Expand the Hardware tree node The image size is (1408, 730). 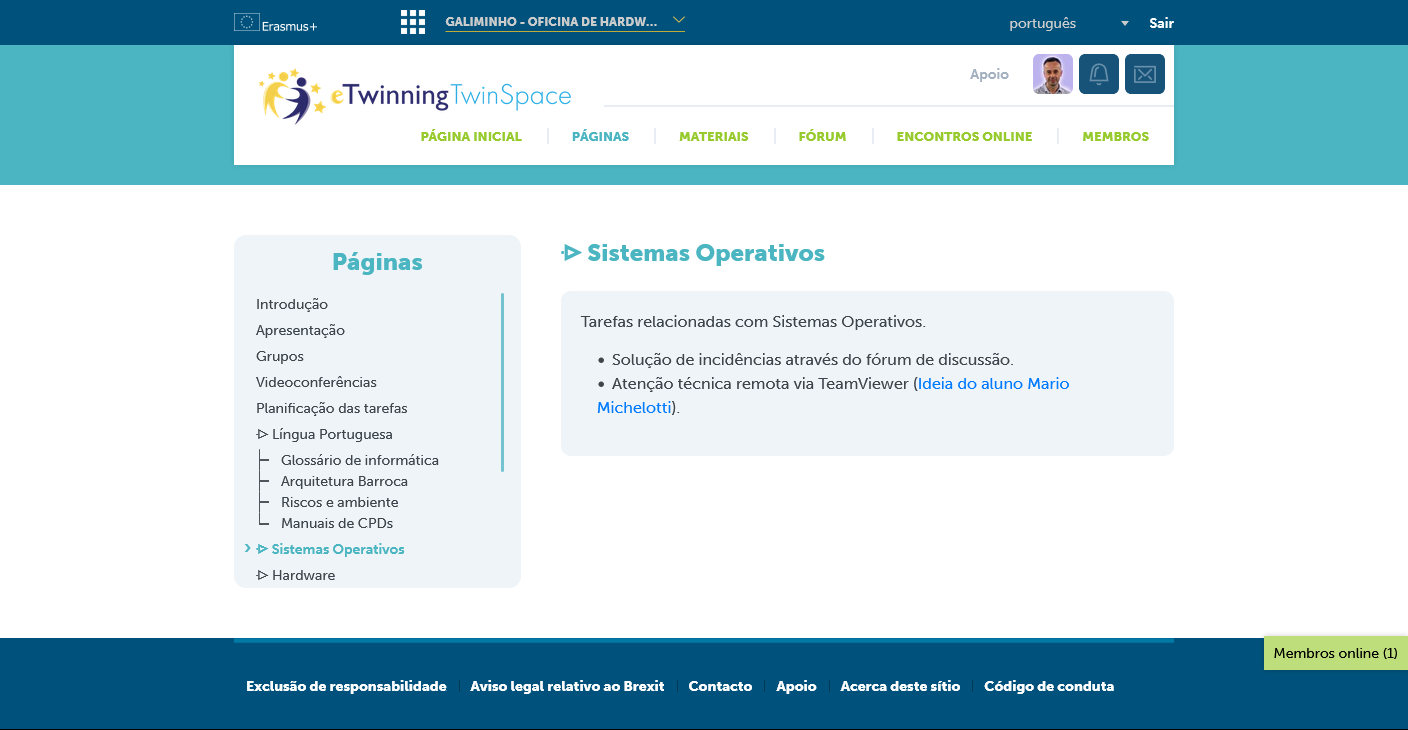[262, 575]
